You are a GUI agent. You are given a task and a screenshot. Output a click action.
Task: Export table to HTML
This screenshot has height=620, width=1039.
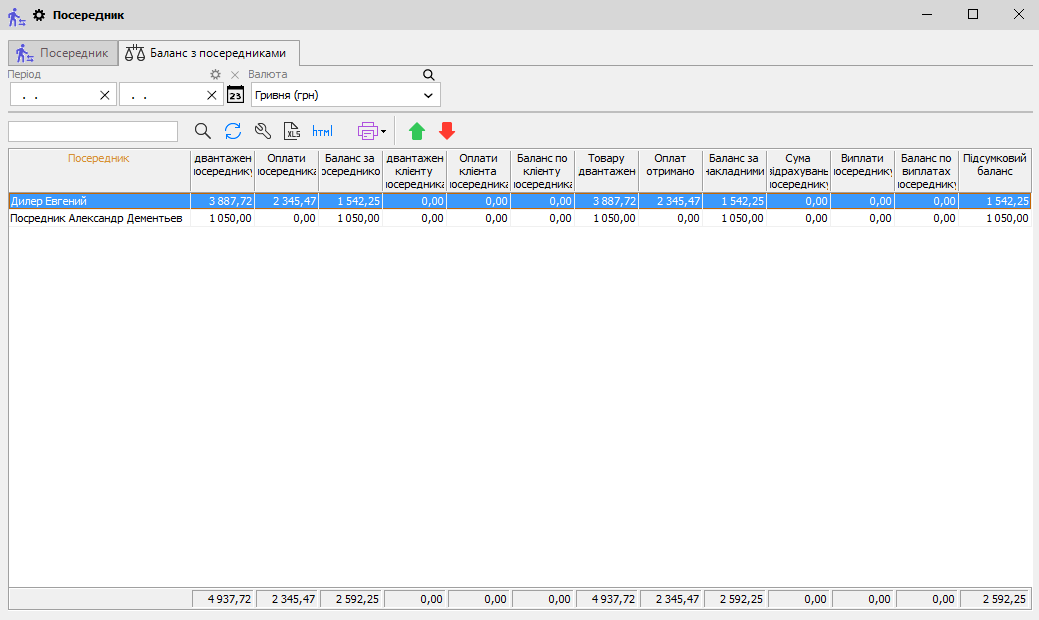pyautogui.click(x=323, y=131)
